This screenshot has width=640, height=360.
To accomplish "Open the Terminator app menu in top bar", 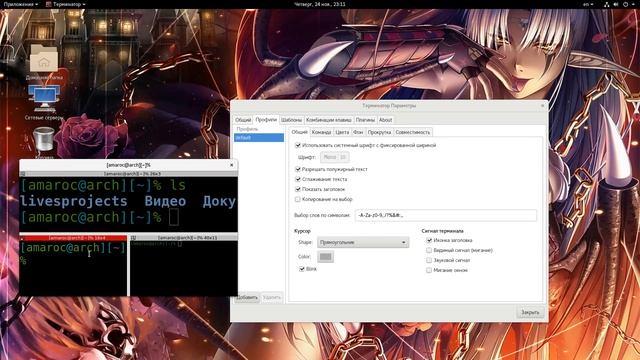I will point(66,4).
